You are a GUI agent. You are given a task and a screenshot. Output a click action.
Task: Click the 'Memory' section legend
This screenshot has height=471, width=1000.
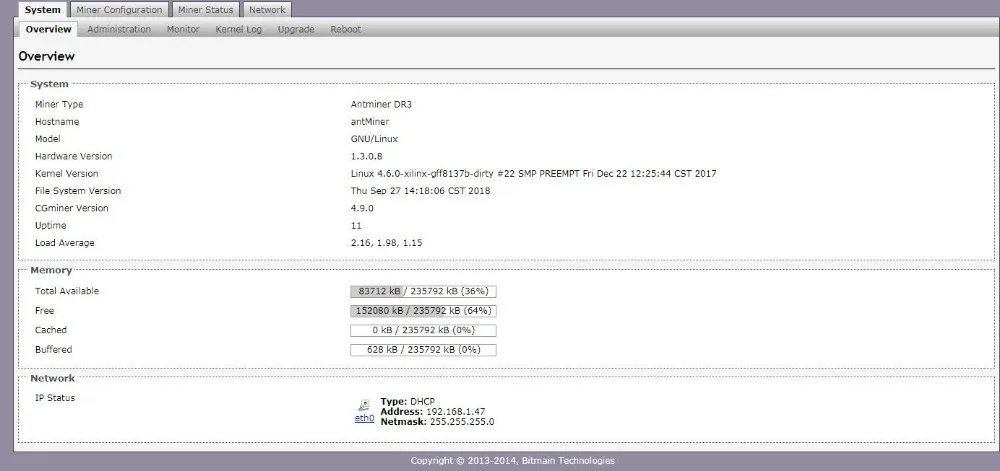click(x=51, y=270)
